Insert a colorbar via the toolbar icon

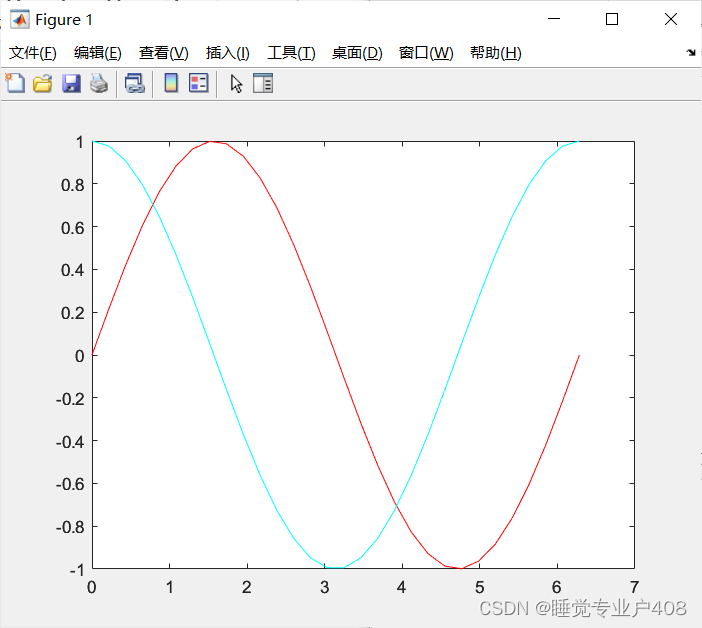[x=171, y=83]
